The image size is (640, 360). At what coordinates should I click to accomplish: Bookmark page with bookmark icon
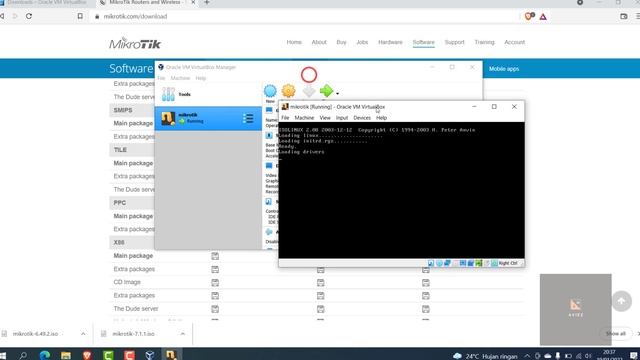[80, 16]
